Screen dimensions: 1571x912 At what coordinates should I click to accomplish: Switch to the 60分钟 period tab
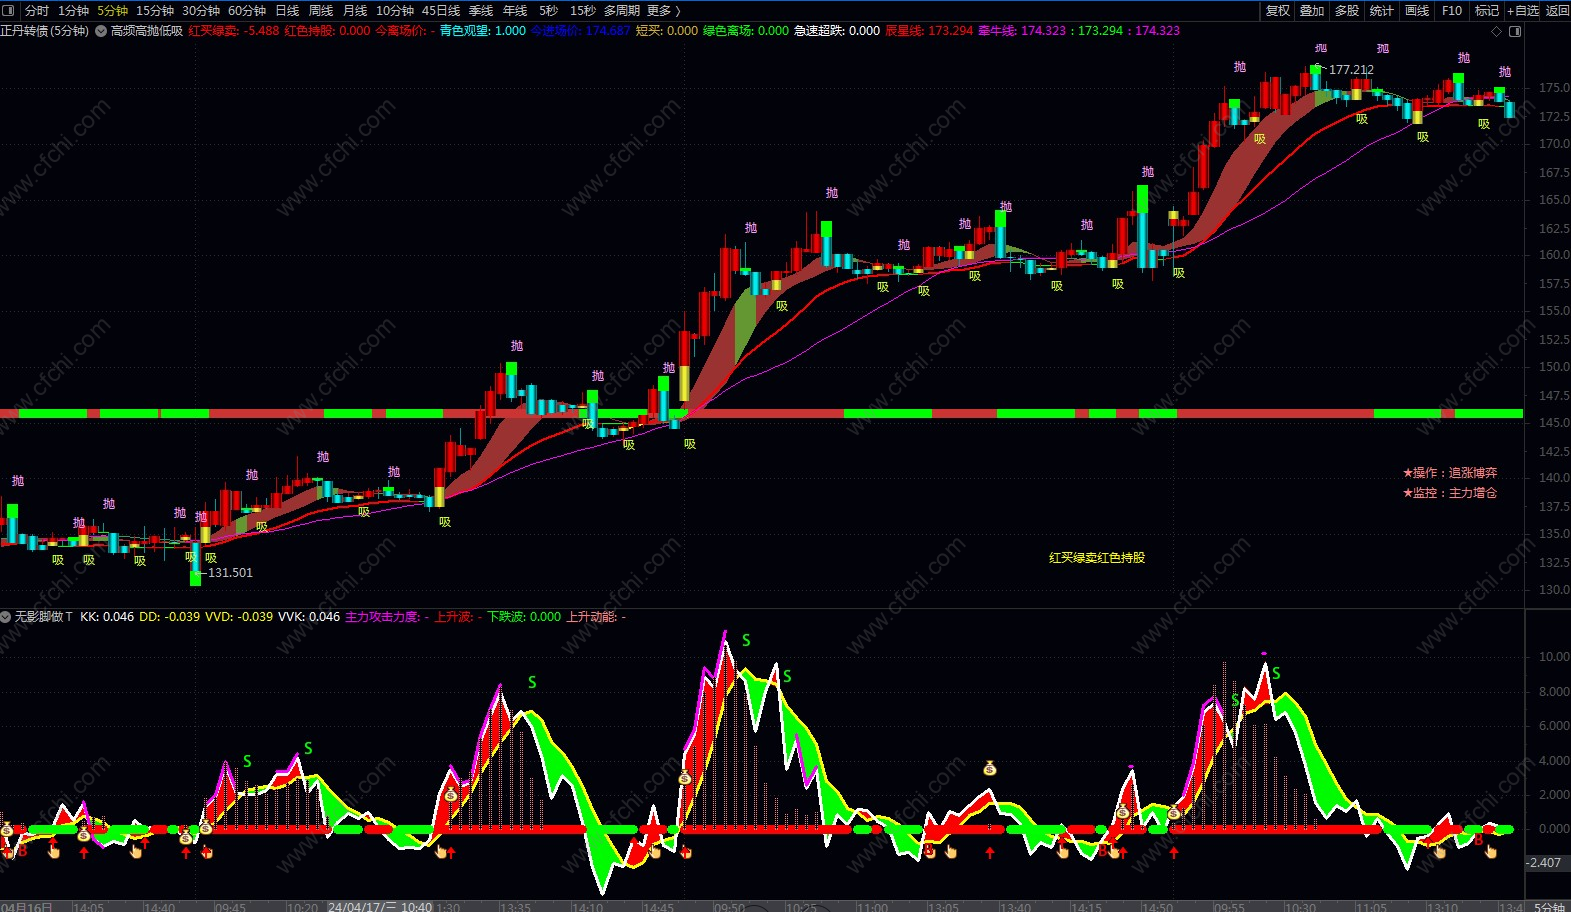pos(247,10)
